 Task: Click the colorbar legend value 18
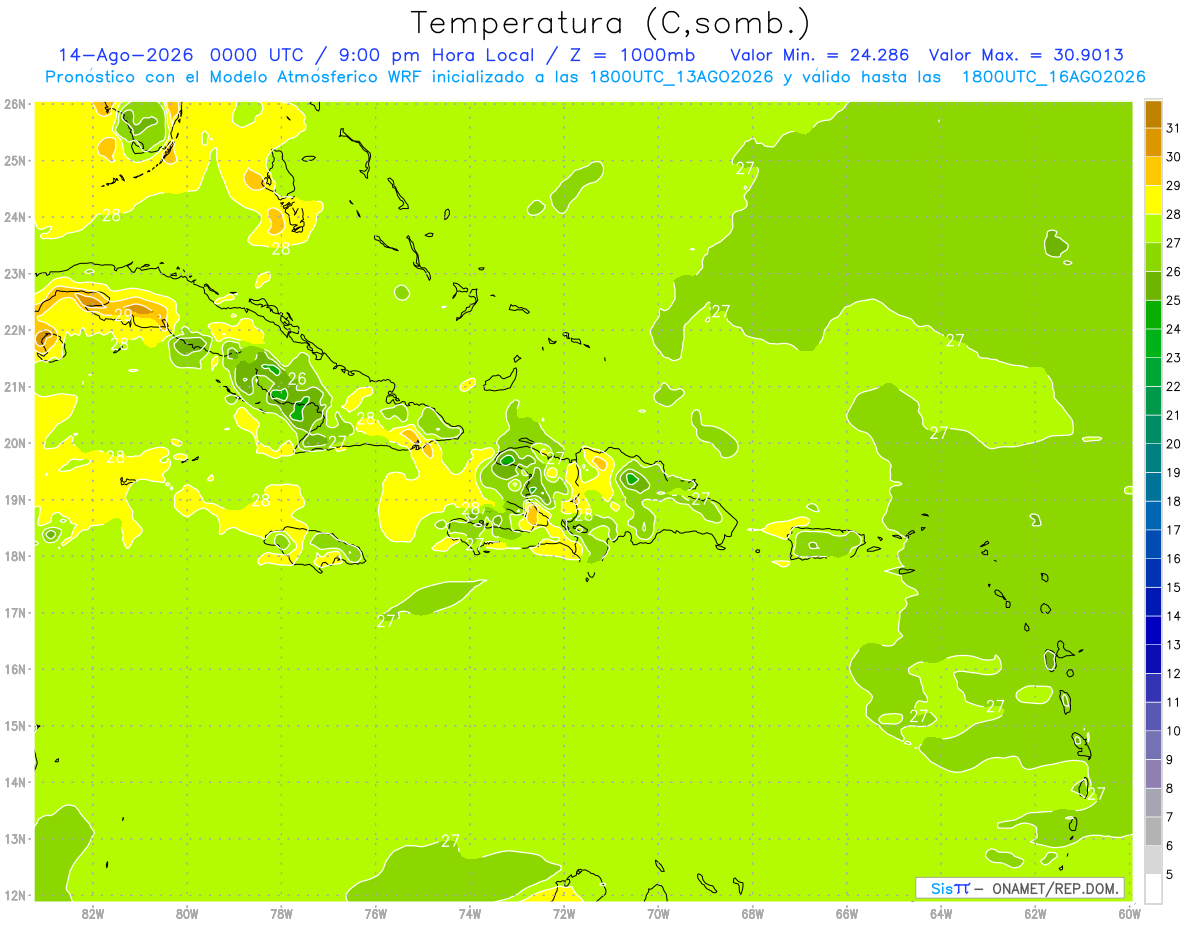1174,501
